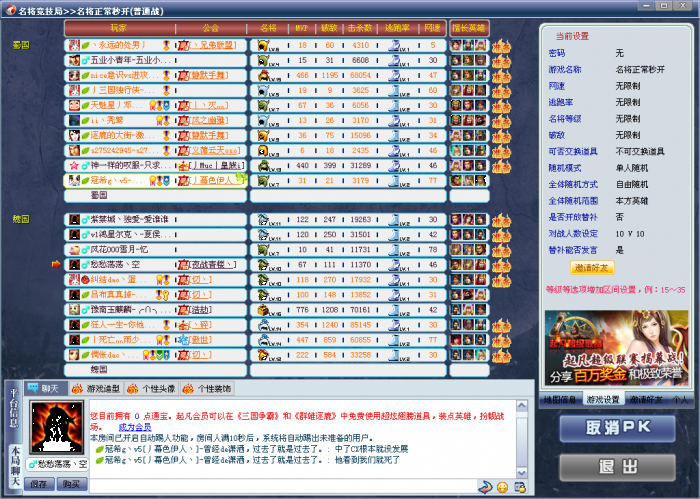The width and height of the screenshot is (700, 499).
Task: Click the male gender icon beside 紫禁城丶独爱
Action: click(x=85, y=220)
